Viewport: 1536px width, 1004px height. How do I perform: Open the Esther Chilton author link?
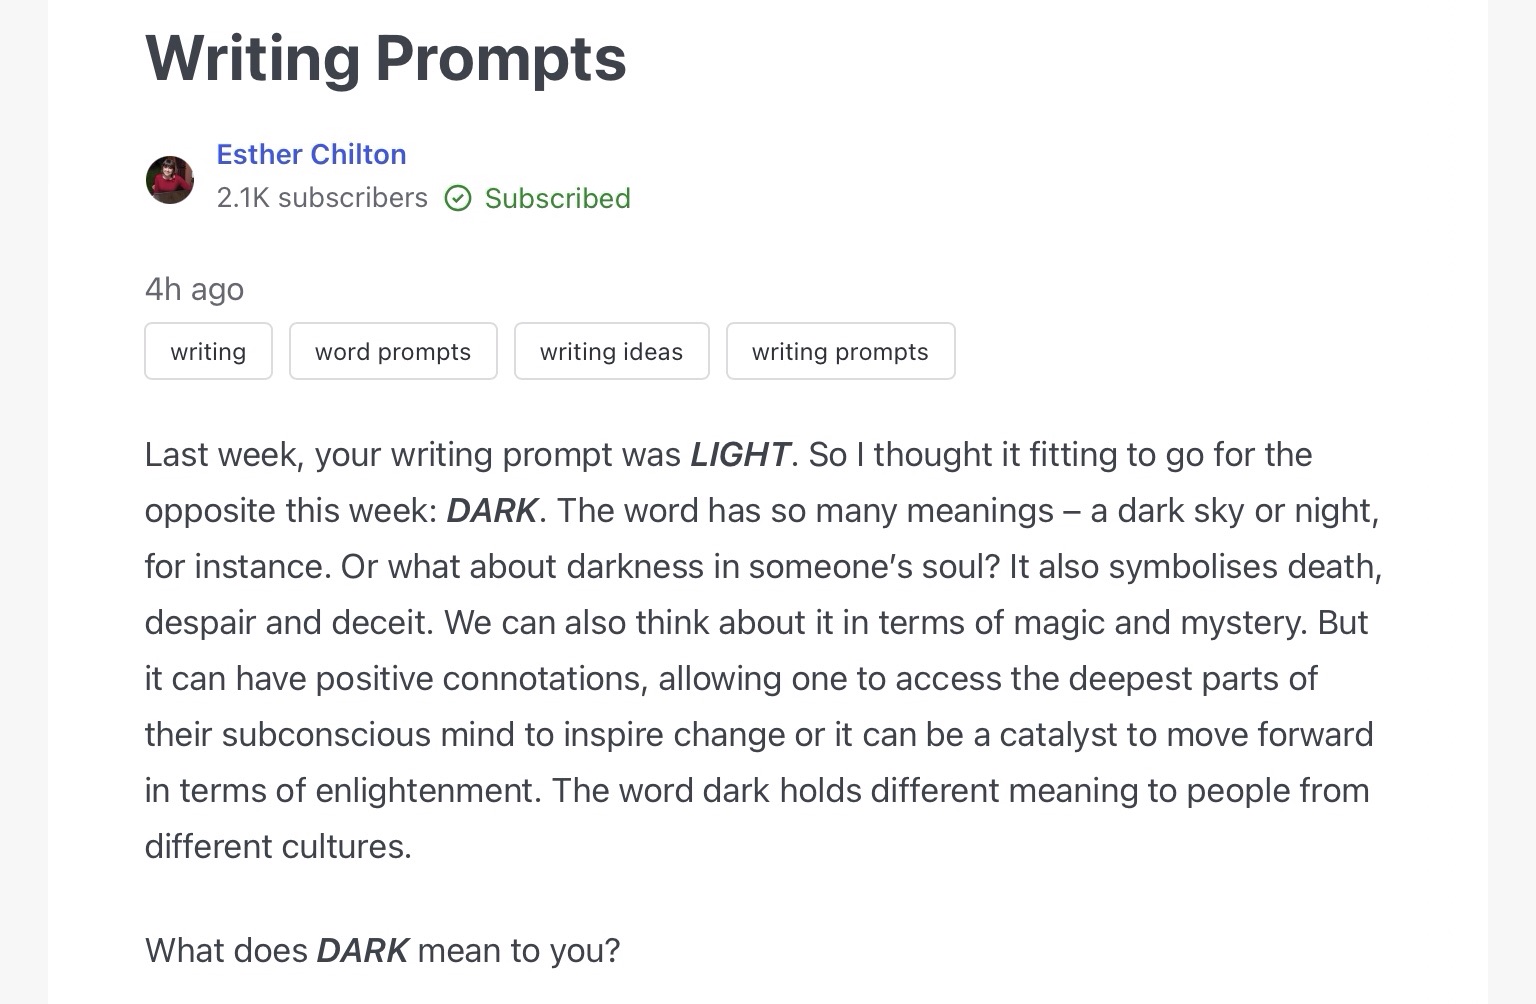pos(311,154)
